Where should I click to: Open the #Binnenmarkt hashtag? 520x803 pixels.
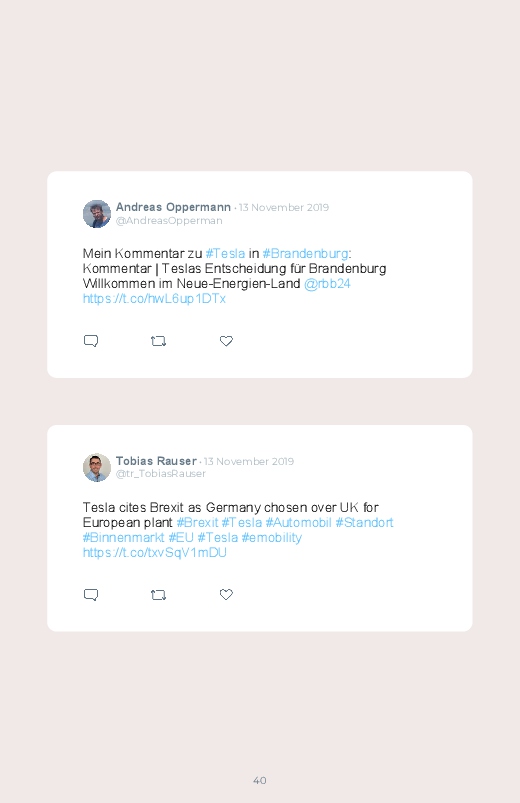tap(123, 537)
